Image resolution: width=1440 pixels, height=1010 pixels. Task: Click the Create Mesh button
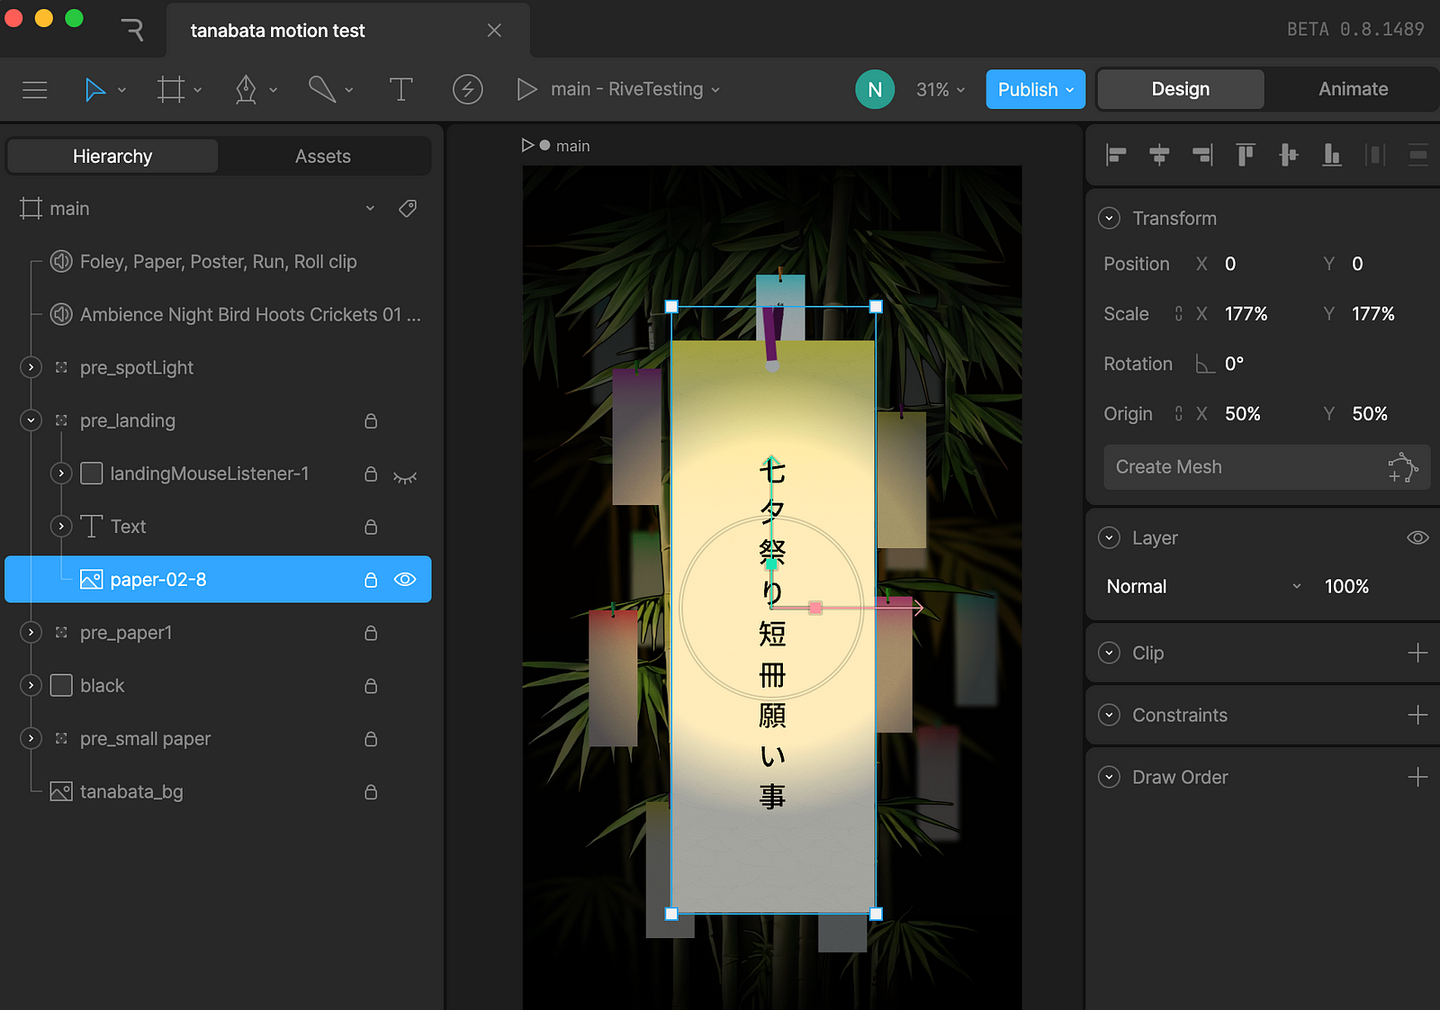tap(1267, 467)
